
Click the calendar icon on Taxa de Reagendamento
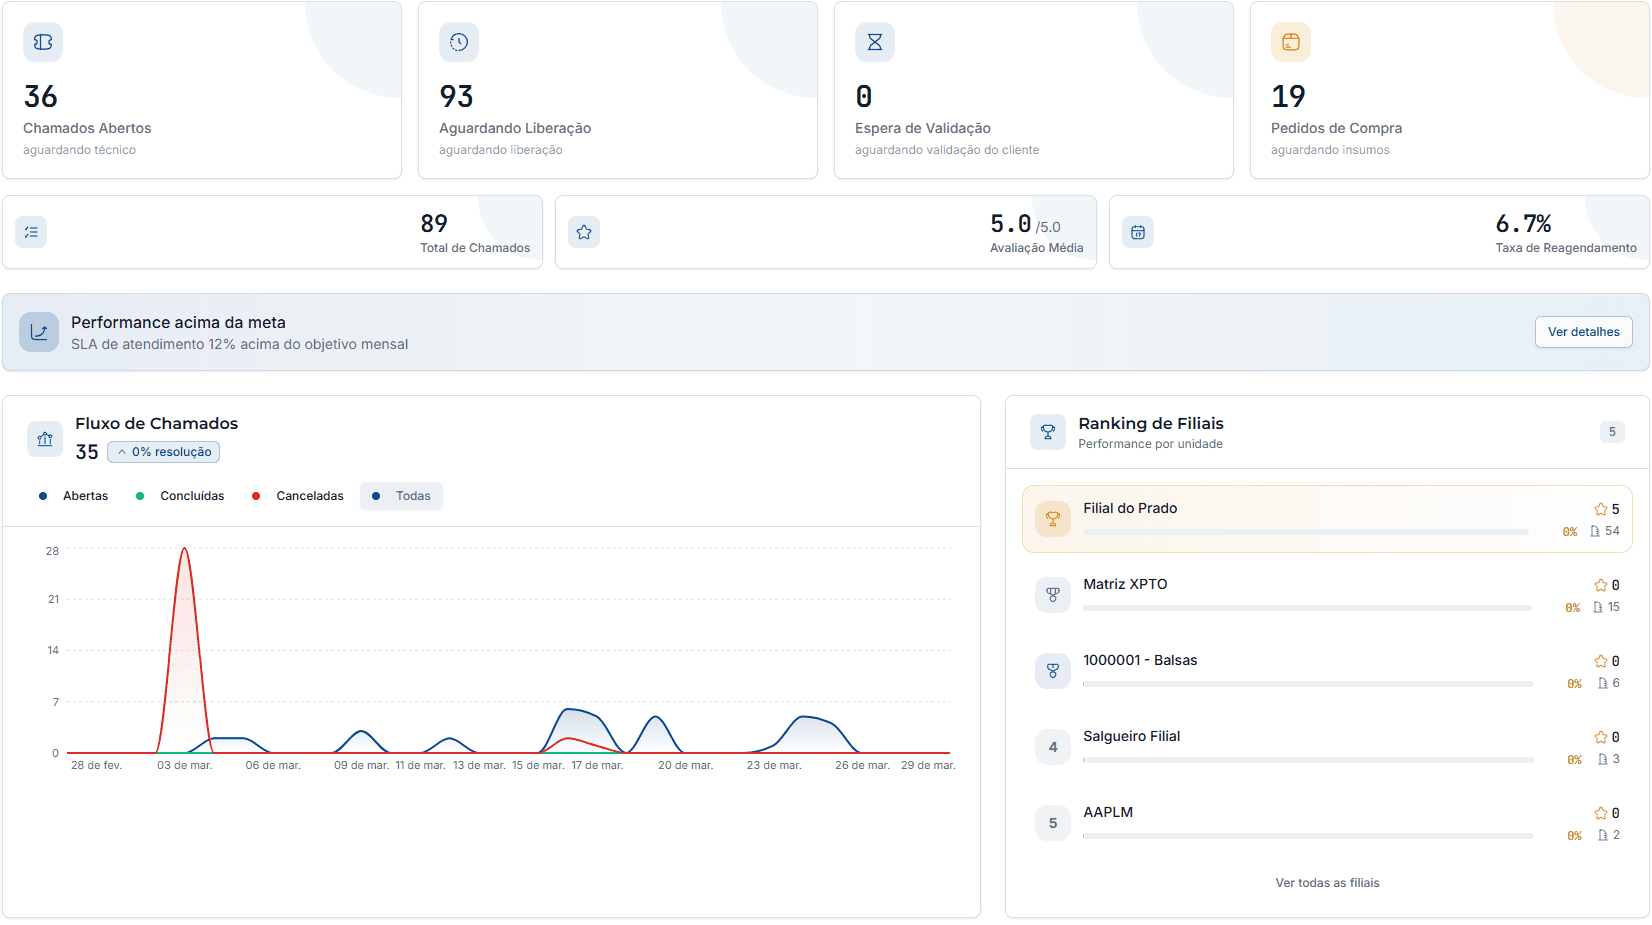point(1138,232)
